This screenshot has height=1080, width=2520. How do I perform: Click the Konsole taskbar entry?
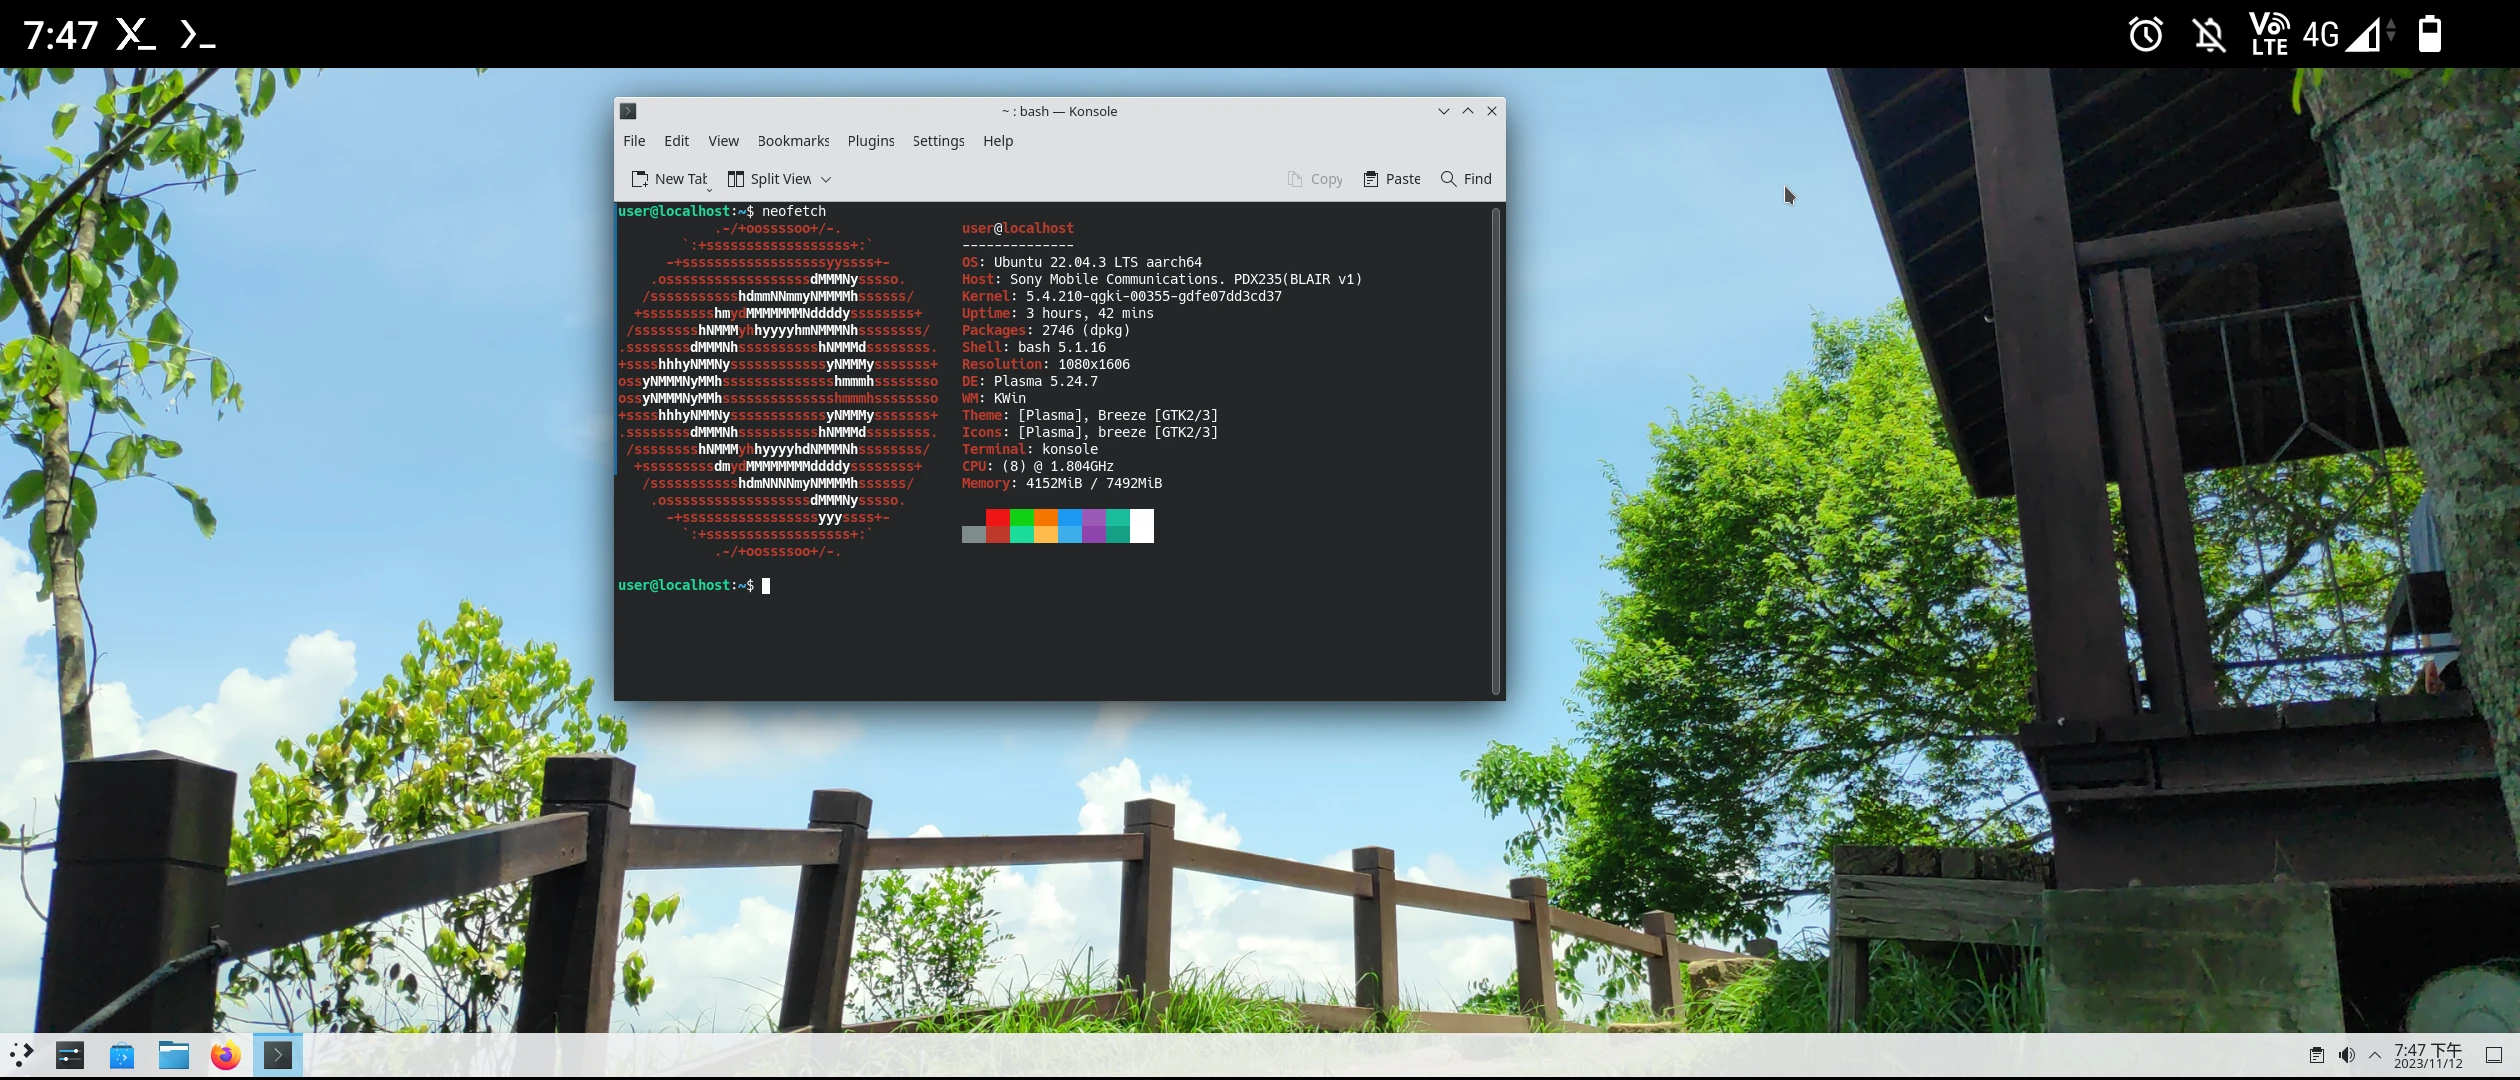coord(278,1055)
